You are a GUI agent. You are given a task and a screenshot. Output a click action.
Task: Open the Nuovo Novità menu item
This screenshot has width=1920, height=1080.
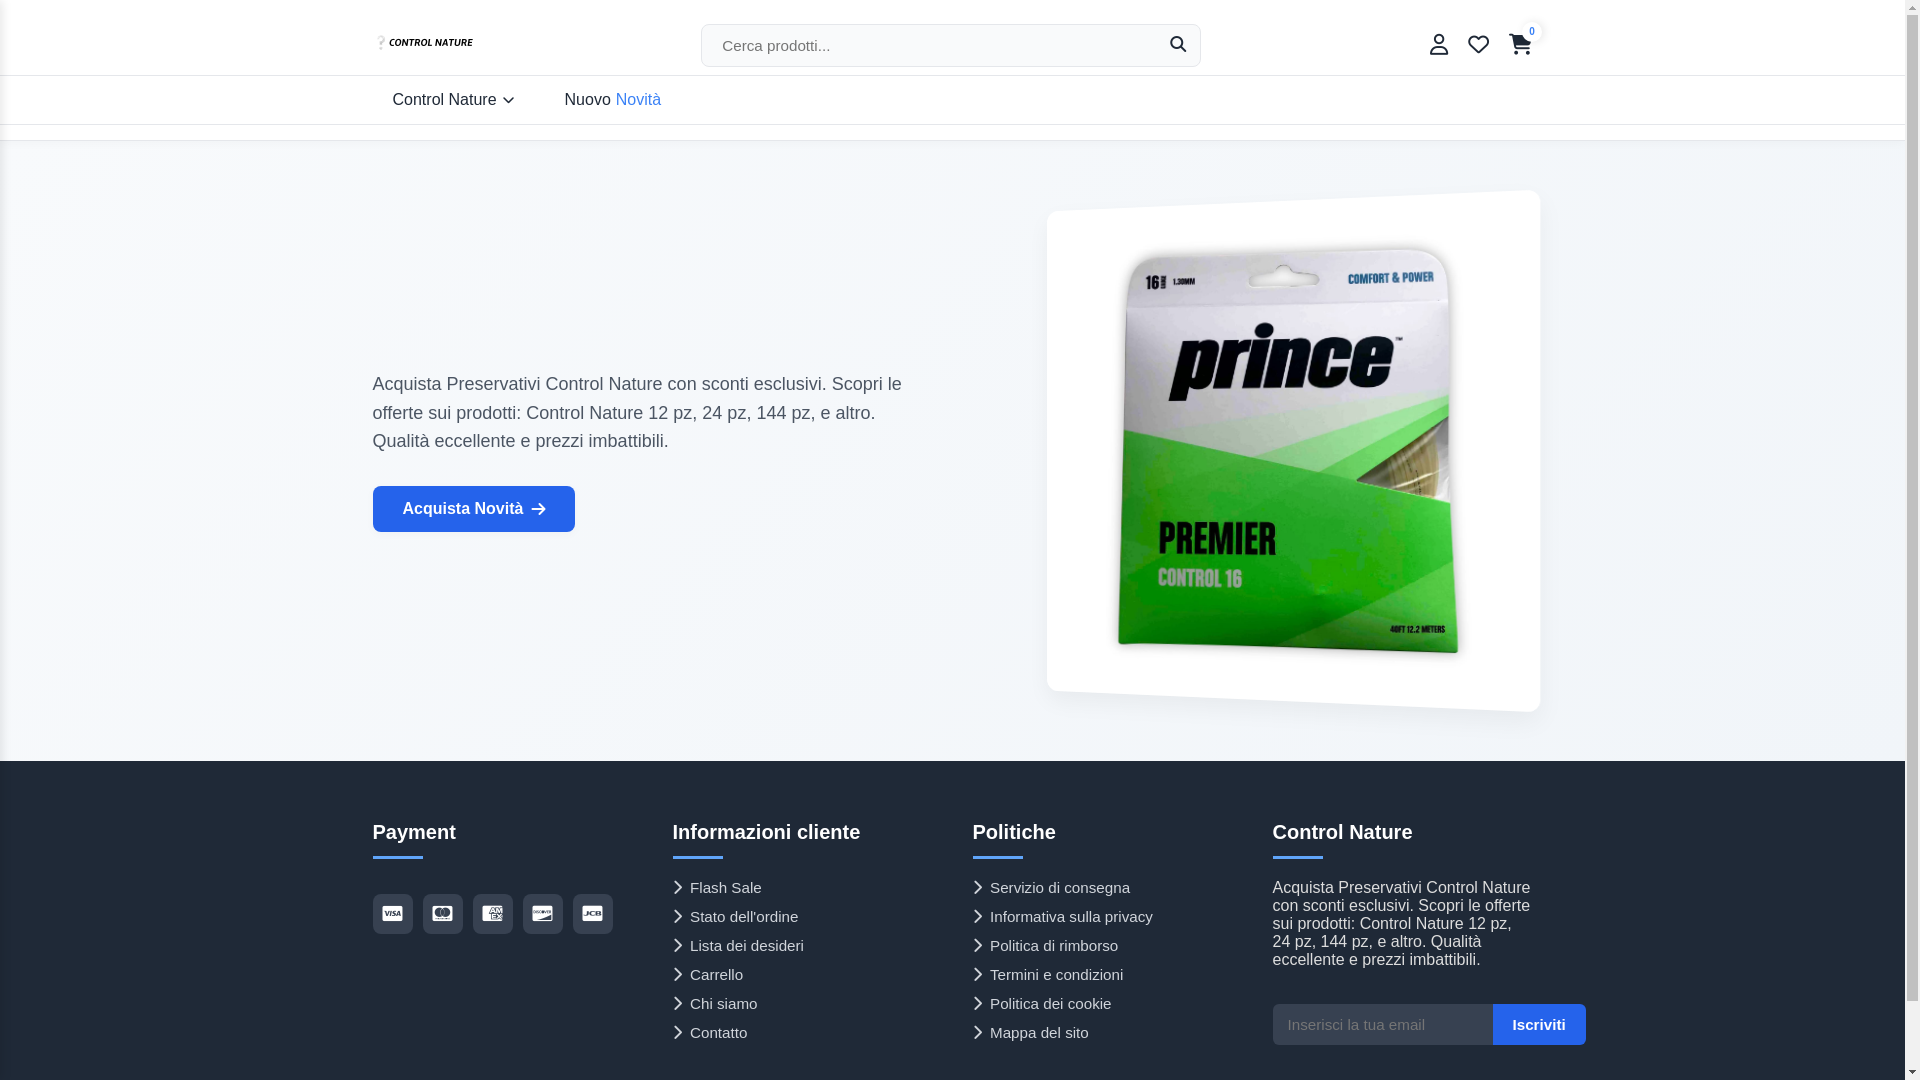point(612,100)
